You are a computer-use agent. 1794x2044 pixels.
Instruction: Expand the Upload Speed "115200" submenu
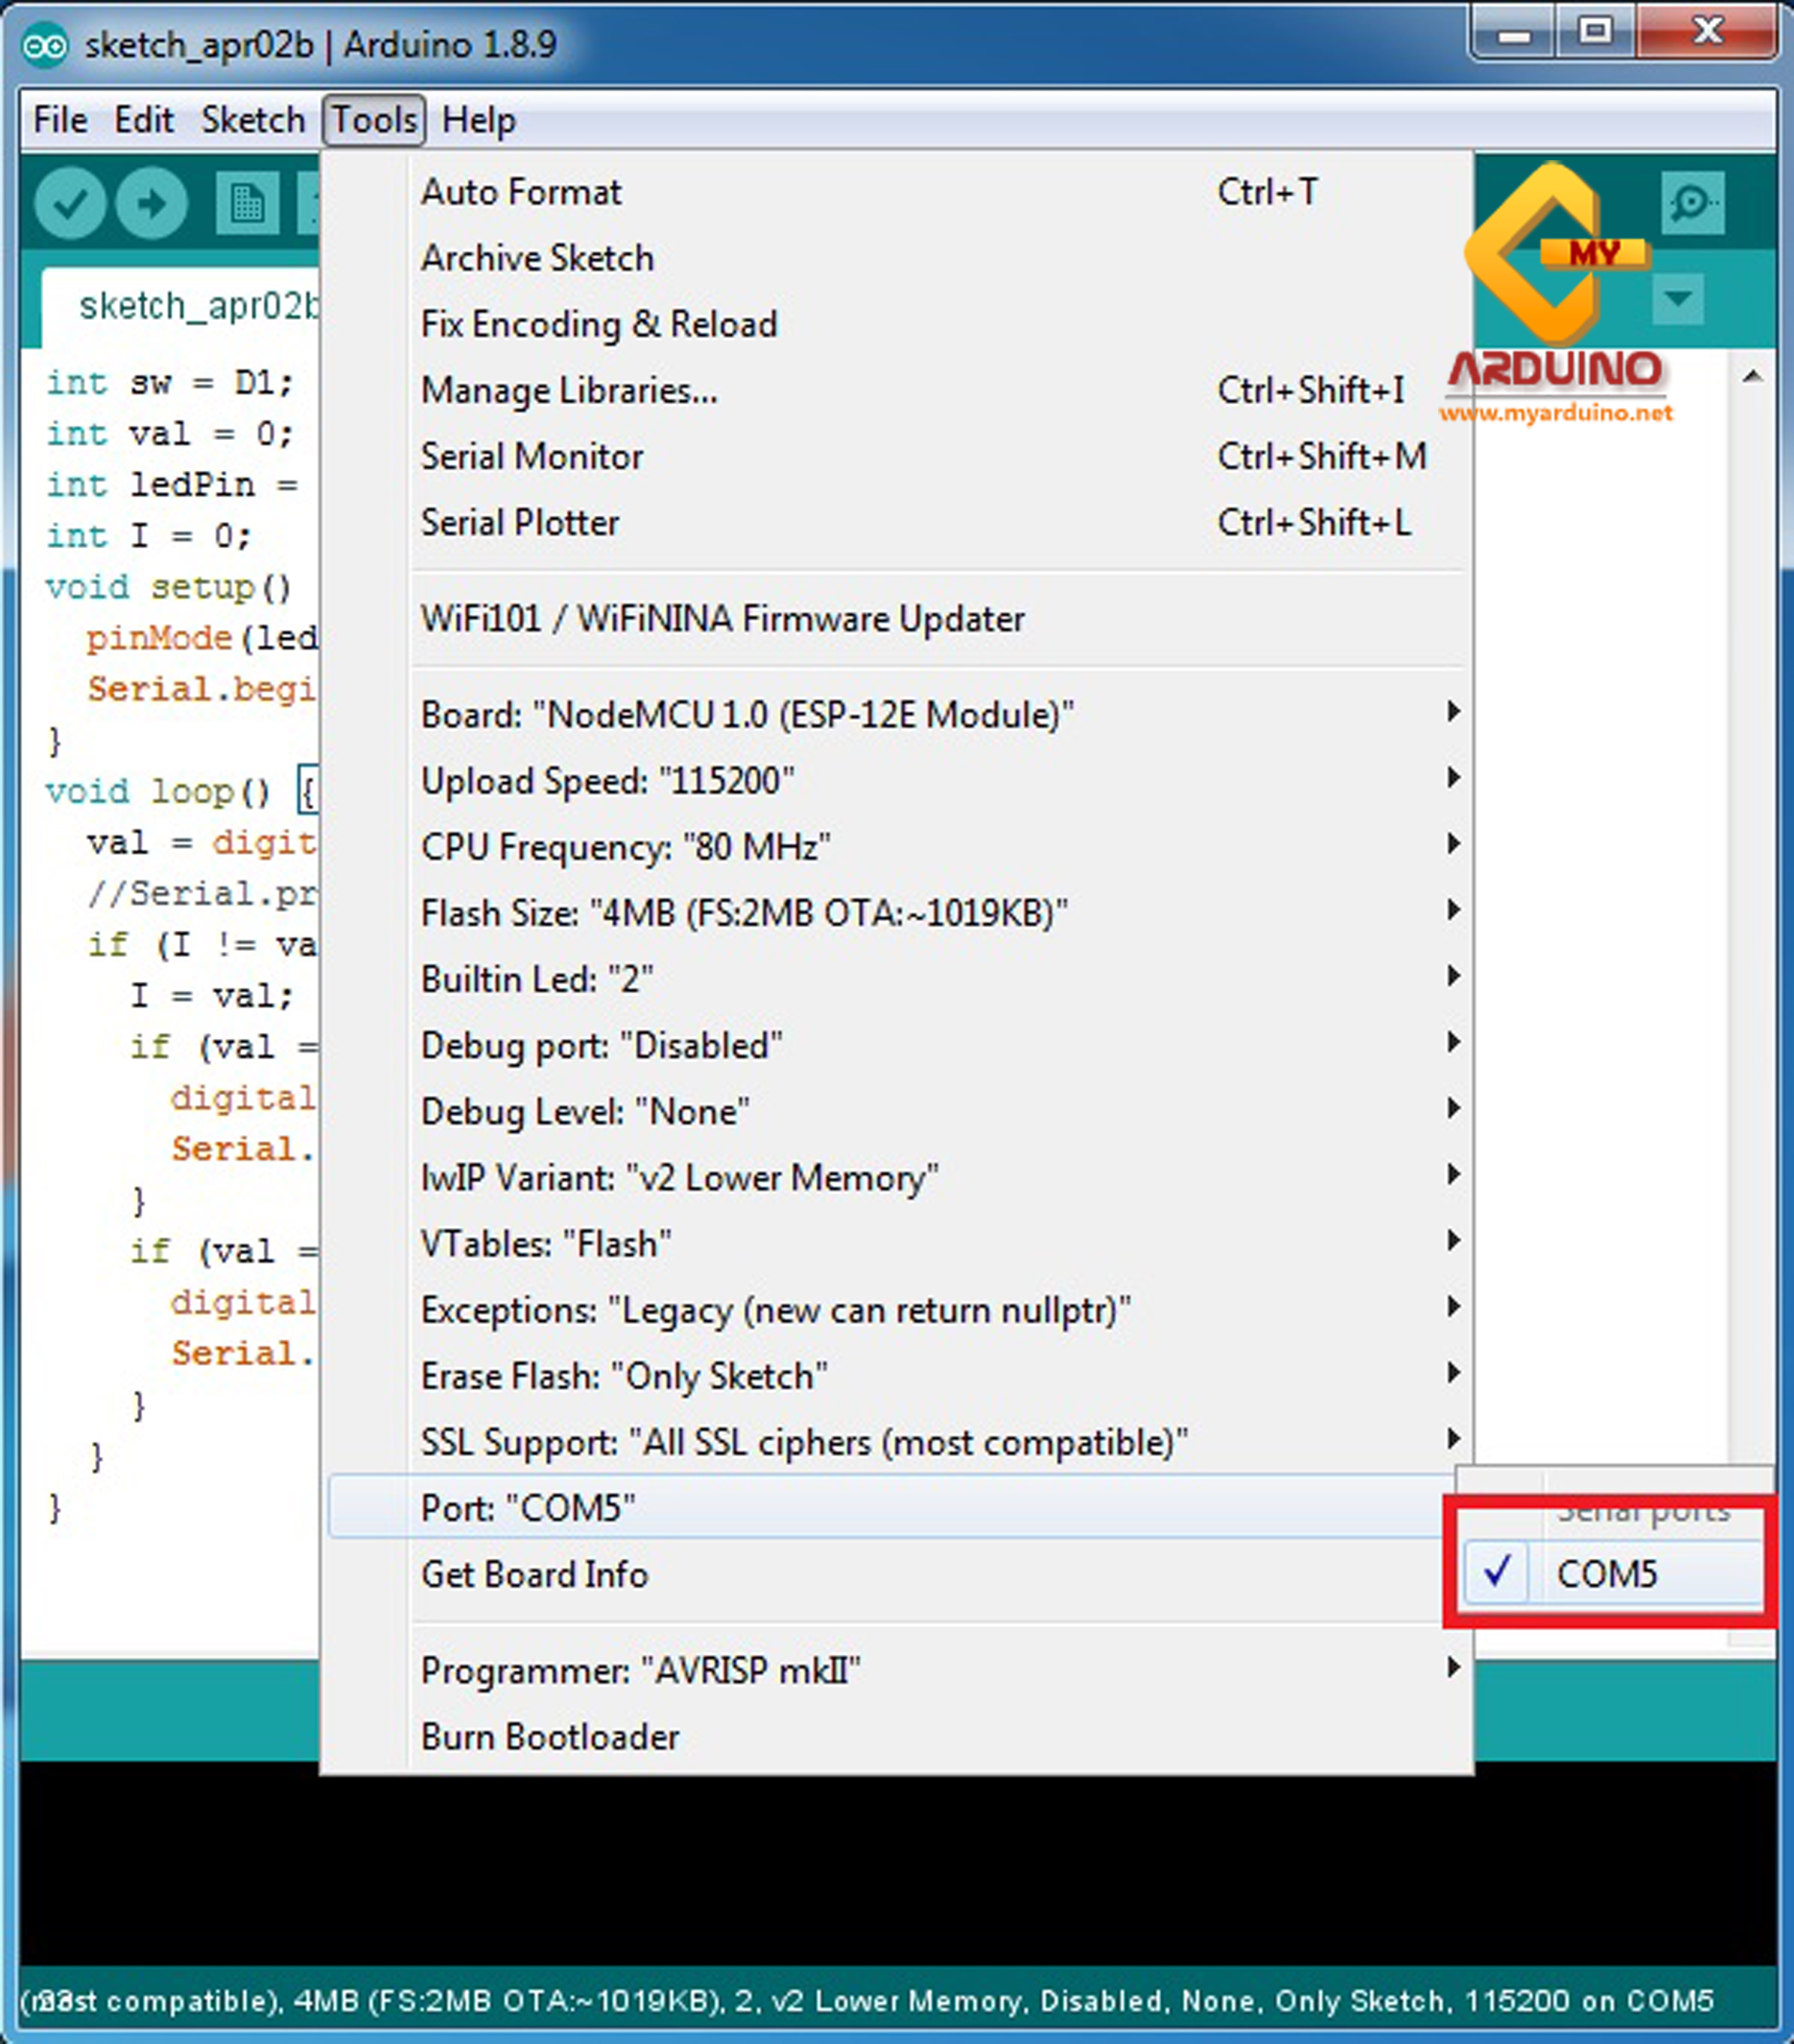[608, 780]
